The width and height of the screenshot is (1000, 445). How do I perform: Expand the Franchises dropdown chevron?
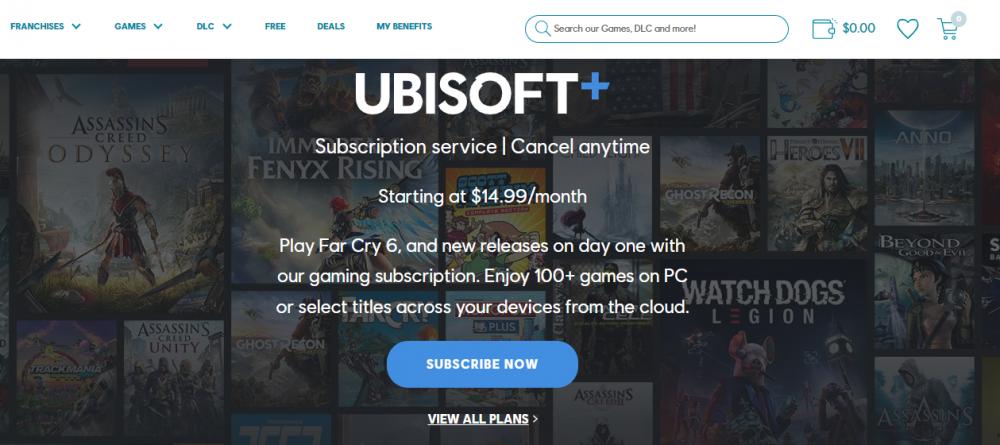point(77,26)
